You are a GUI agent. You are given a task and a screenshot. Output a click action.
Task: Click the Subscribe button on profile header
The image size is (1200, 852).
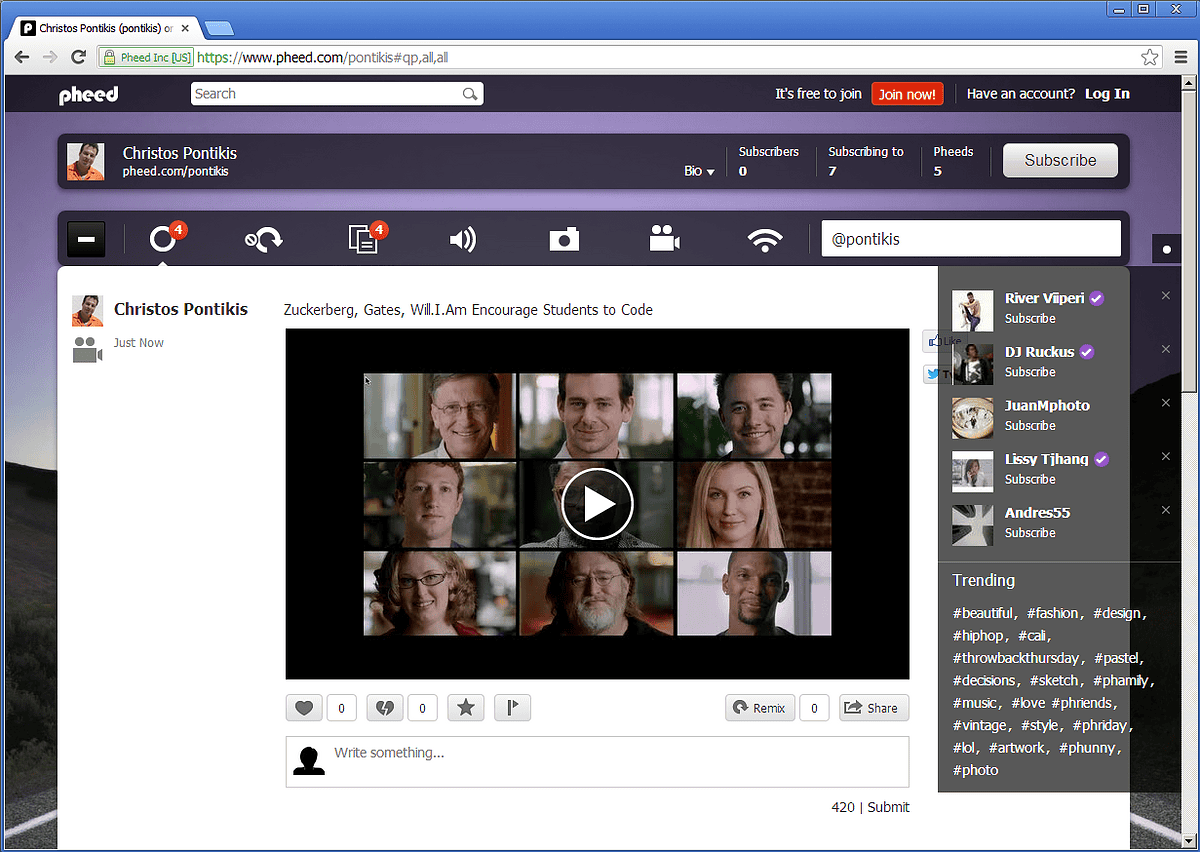[x=1060, y=160]
